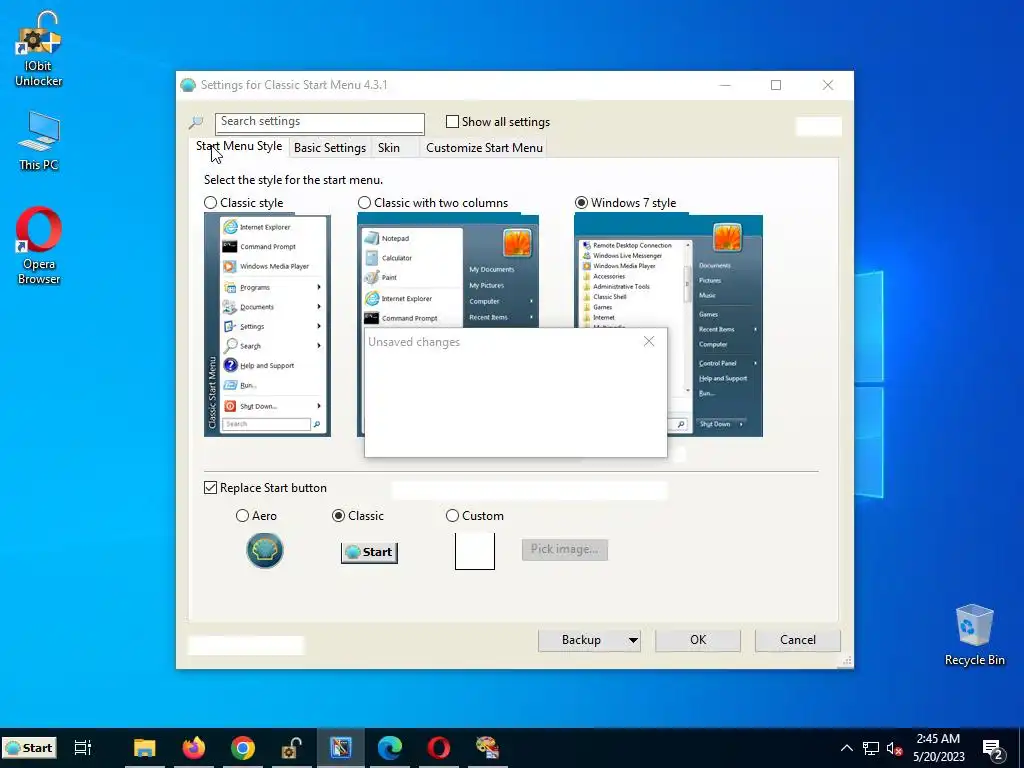Open the paint palette taskbar app
Image resolution: width=1024 pixels, height=768 pixels.
click(487, 748)
